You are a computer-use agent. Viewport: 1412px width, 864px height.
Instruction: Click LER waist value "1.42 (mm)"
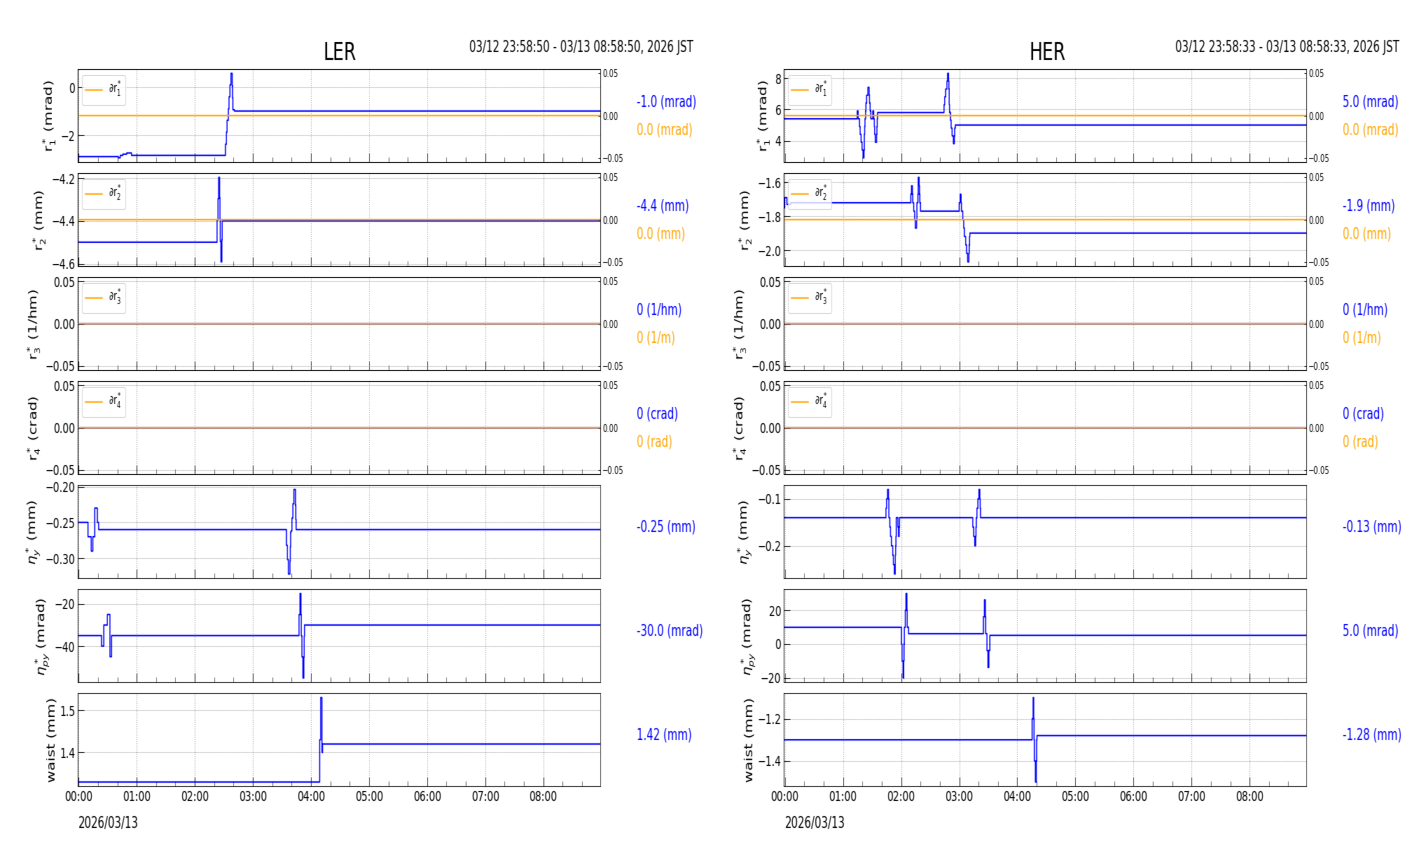coord(664,735)
